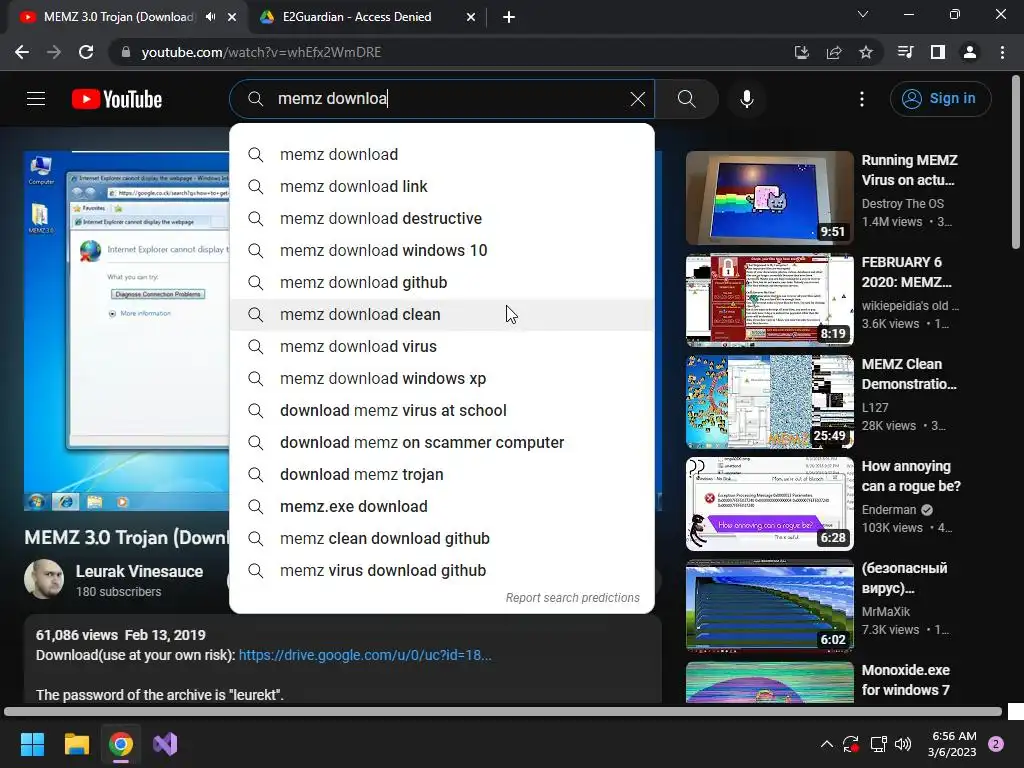The height and width of the screenshot is (768, 1024).
Task: Select suggestion 'memz download github'
Action: 442,282
